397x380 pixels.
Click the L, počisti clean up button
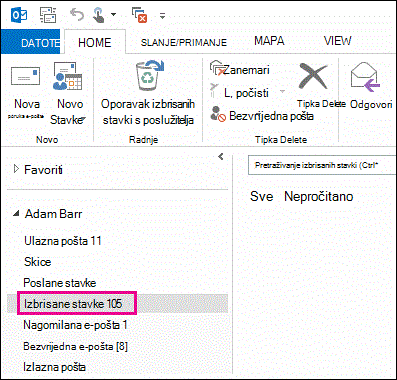[239, 93]
